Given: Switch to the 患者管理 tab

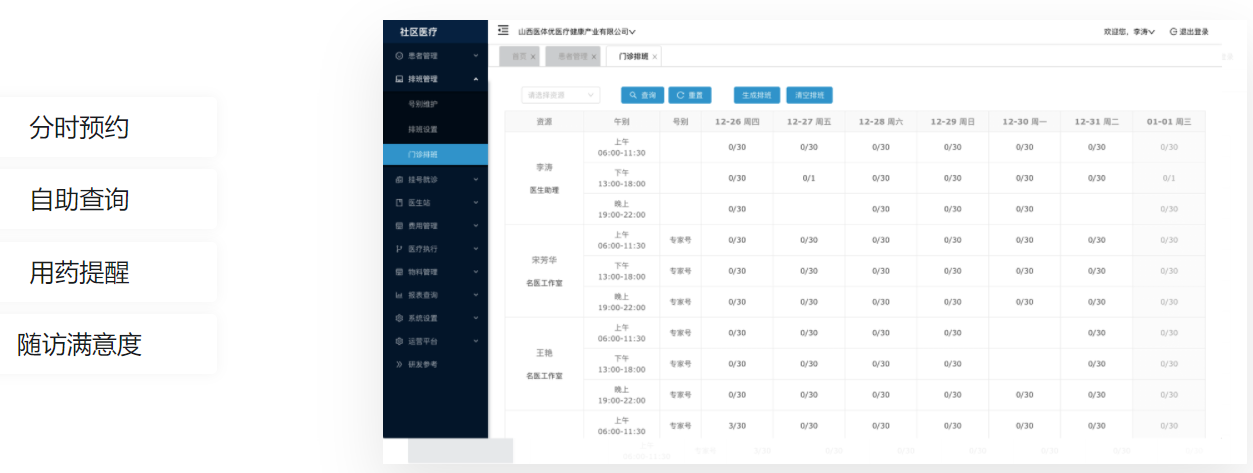Looking at the screenshot, I should (573, 57).
